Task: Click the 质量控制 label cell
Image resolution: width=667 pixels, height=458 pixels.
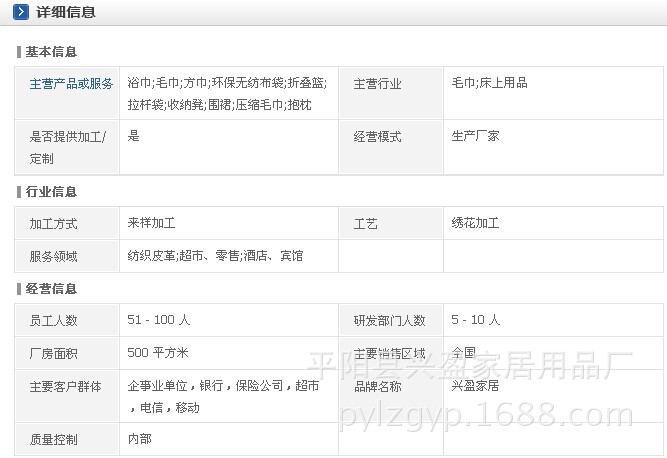Action: (x=54, y=439)
